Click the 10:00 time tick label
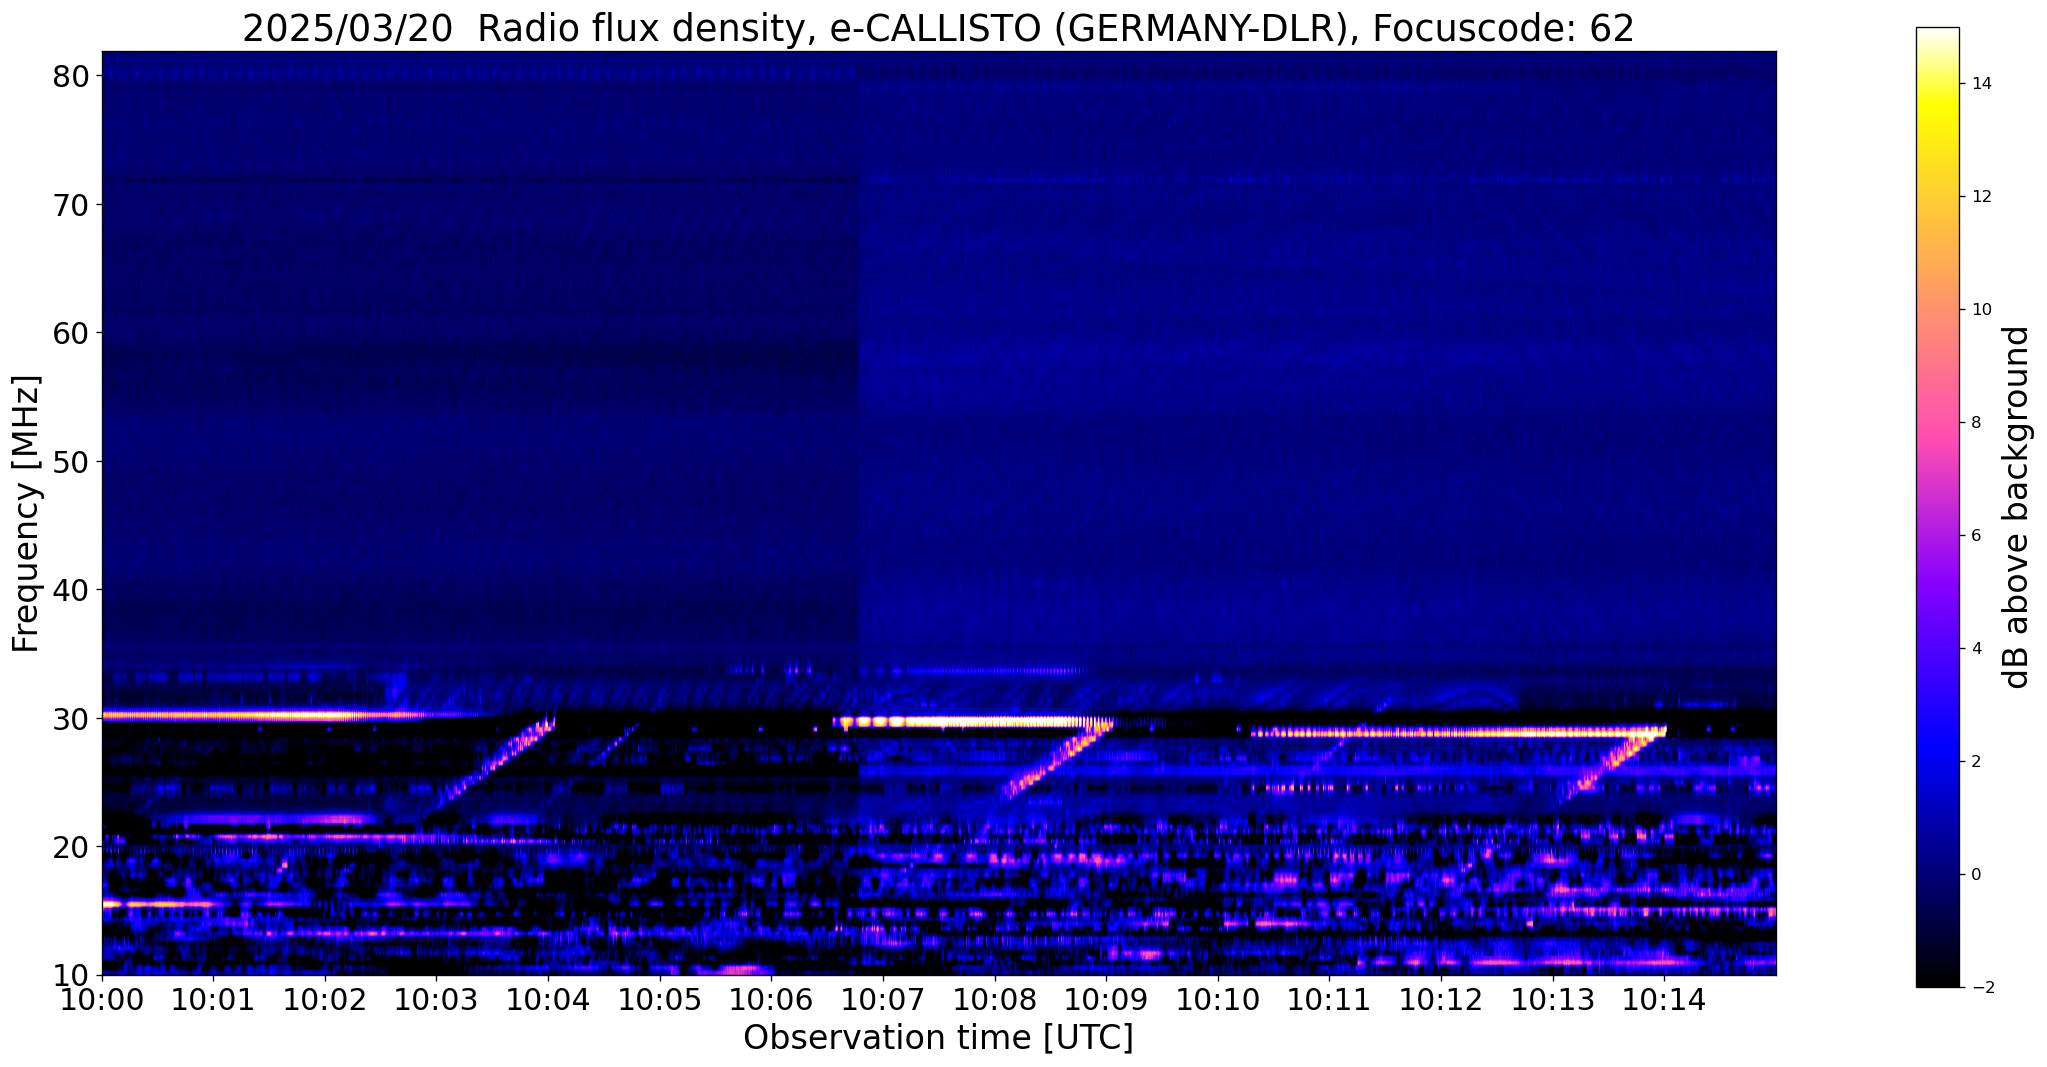The width and height of the screenshot is (2047, 1067). [102, 999]
